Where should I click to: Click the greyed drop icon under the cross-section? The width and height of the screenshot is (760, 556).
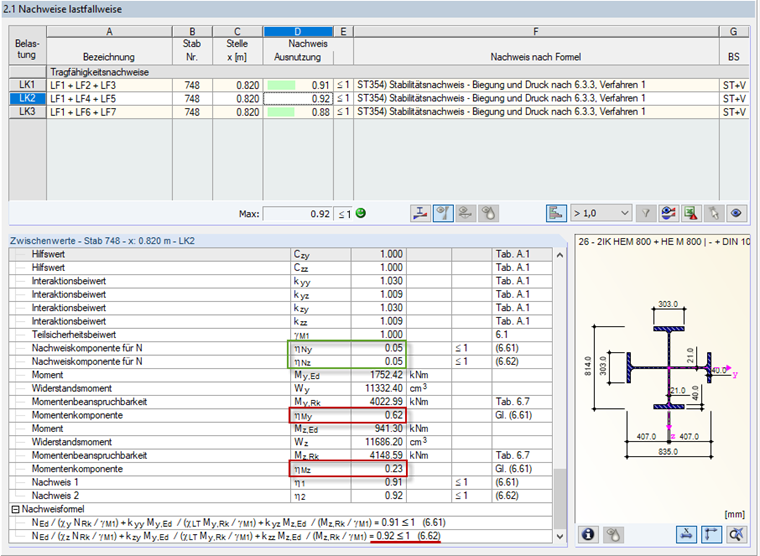tap(614, 534)
